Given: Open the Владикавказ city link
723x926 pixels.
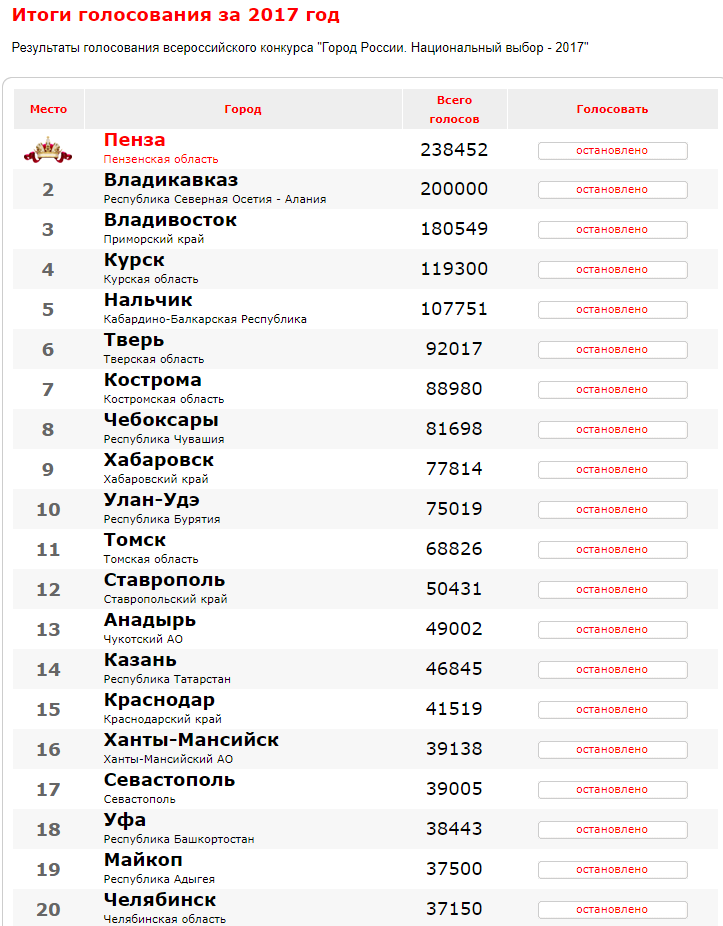Looking at the screenshot, I should pos(171,180).
